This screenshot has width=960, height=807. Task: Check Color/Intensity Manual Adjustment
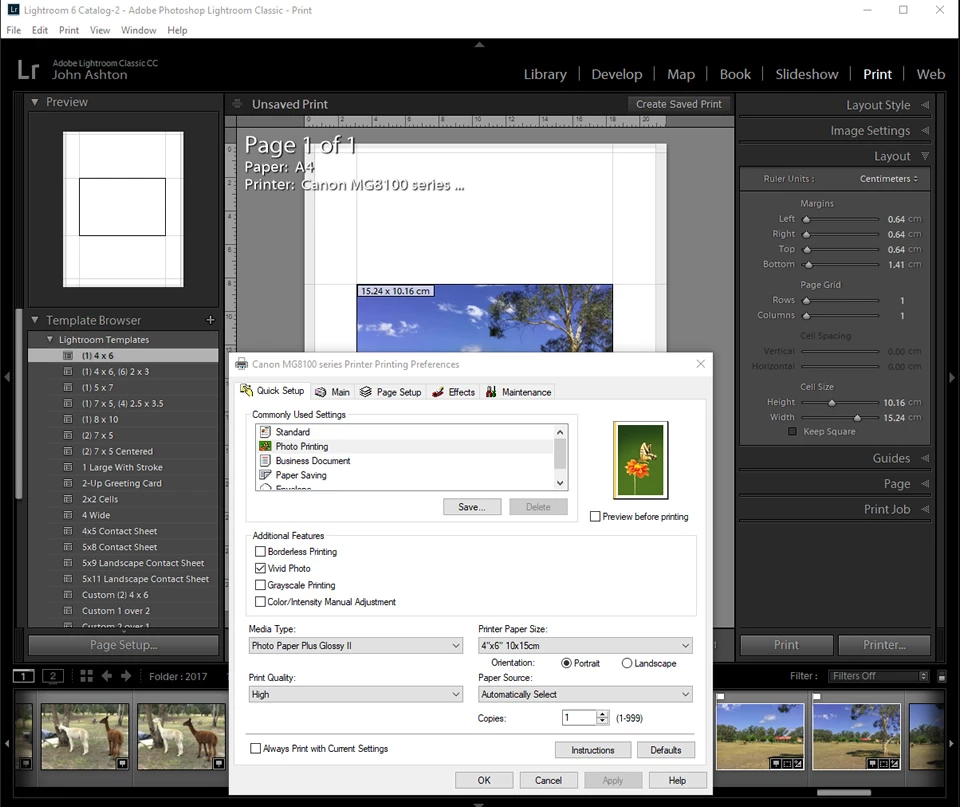(260, 602)
